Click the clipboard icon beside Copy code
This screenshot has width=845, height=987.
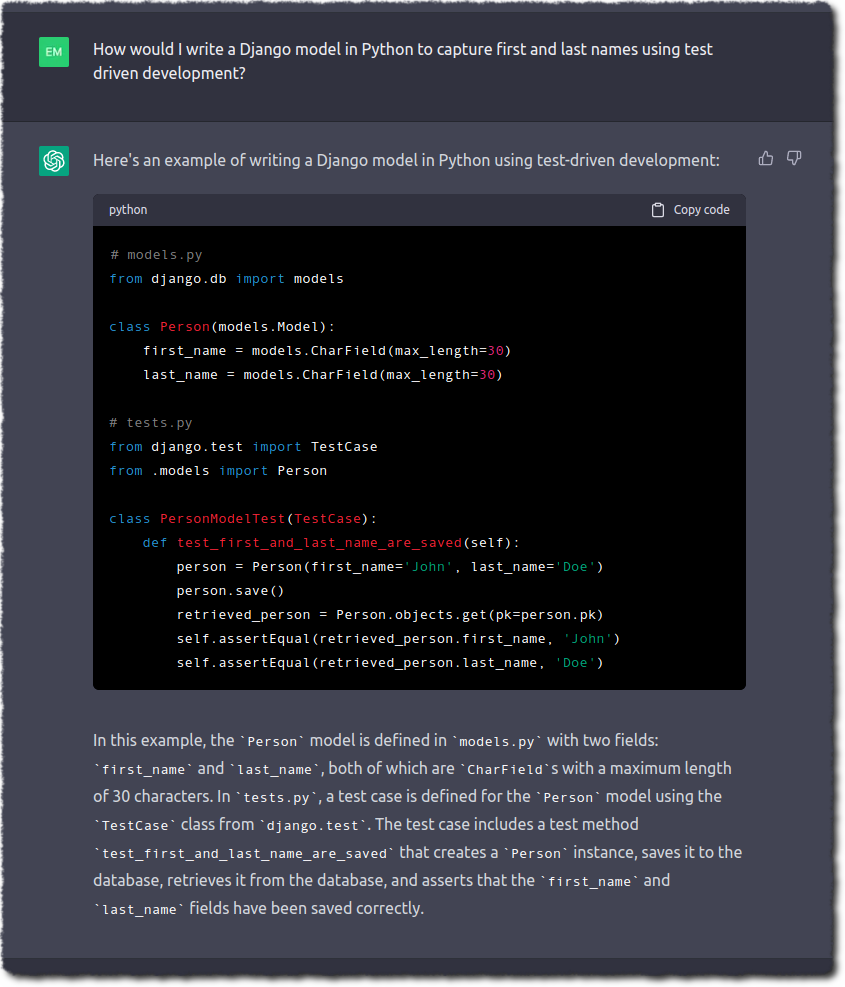pos(657,210)
